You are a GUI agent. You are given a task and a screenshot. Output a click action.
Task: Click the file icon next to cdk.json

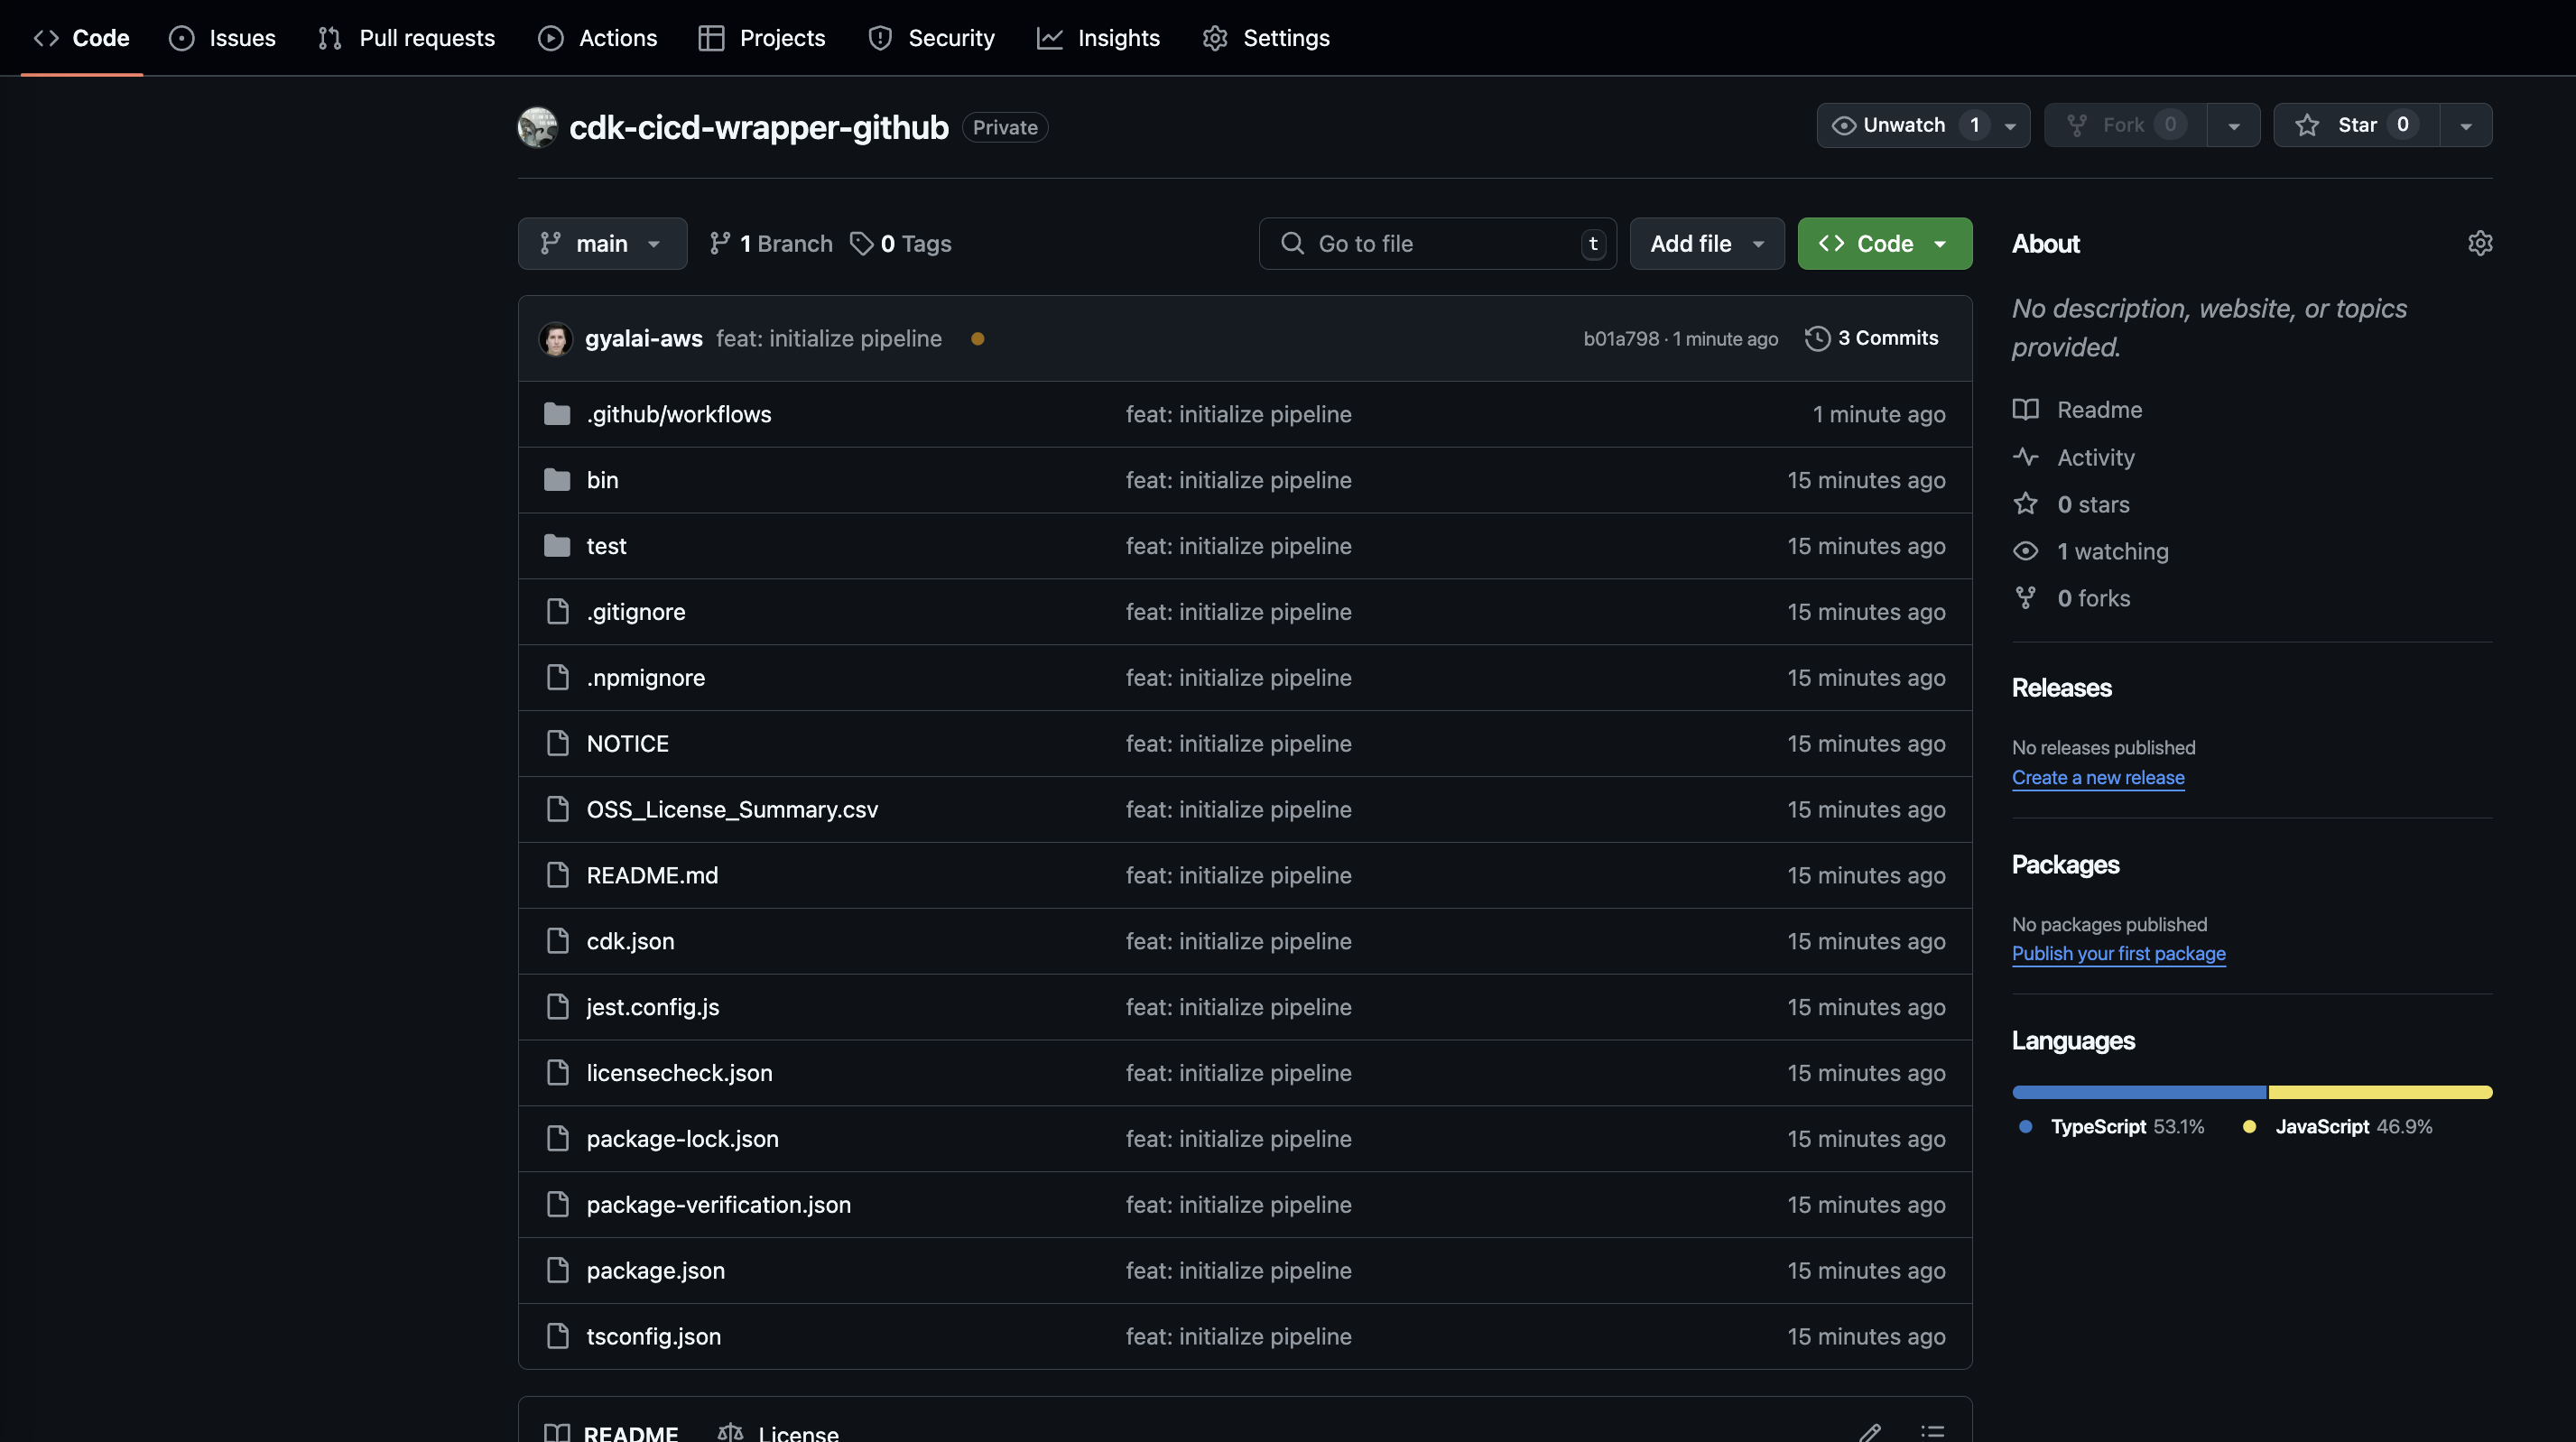558,941
